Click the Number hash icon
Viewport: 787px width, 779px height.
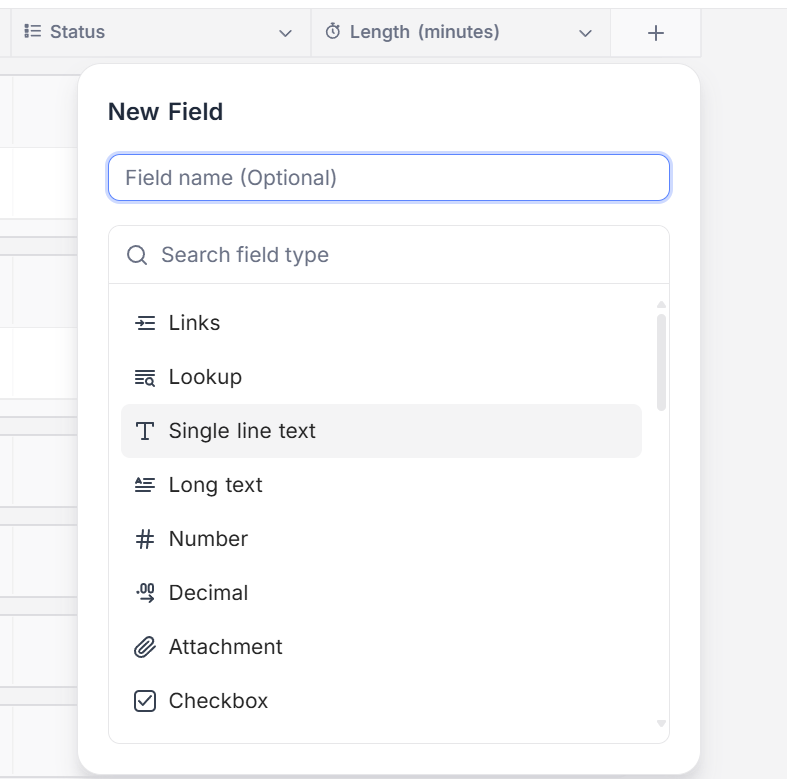145,539
